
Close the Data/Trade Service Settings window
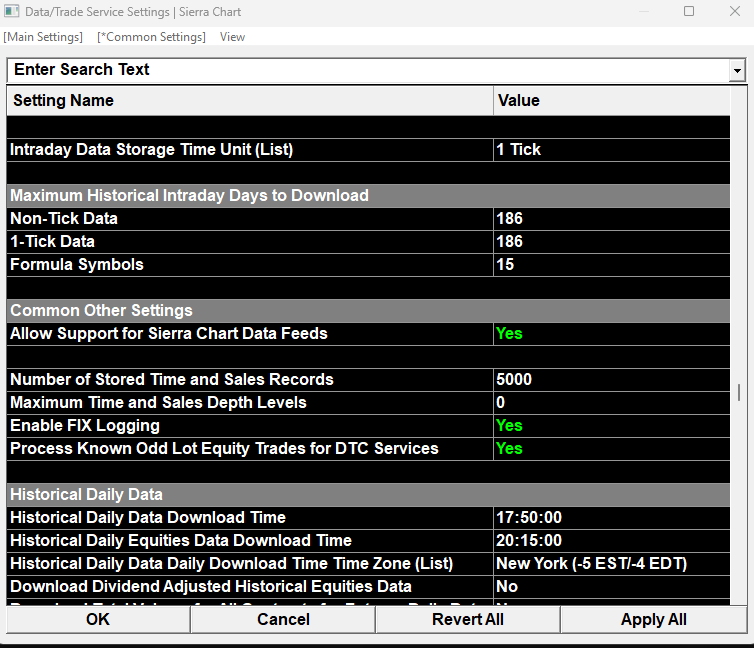[735, 11]
